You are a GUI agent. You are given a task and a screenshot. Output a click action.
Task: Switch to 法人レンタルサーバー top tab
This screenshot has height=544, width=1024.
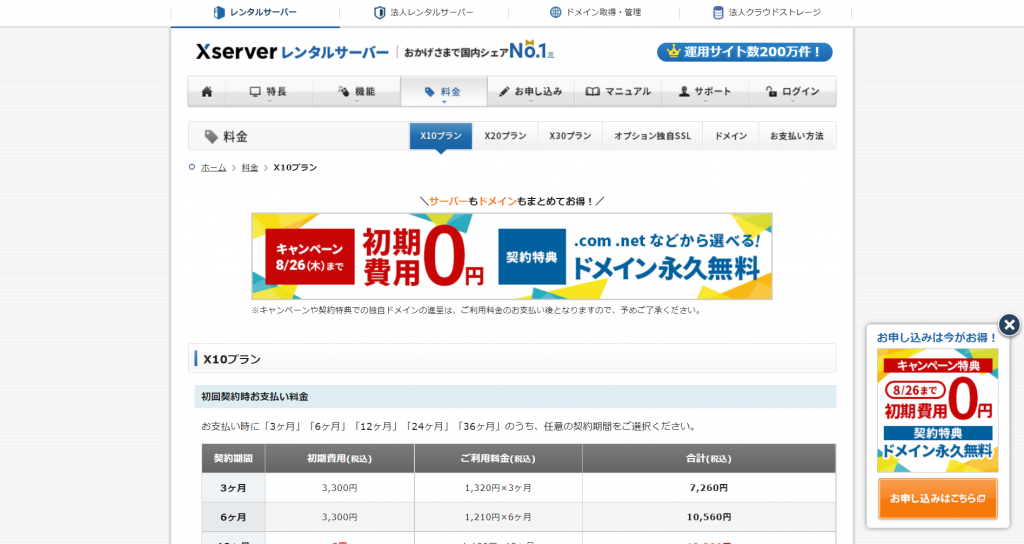click(x=424, y=12)
